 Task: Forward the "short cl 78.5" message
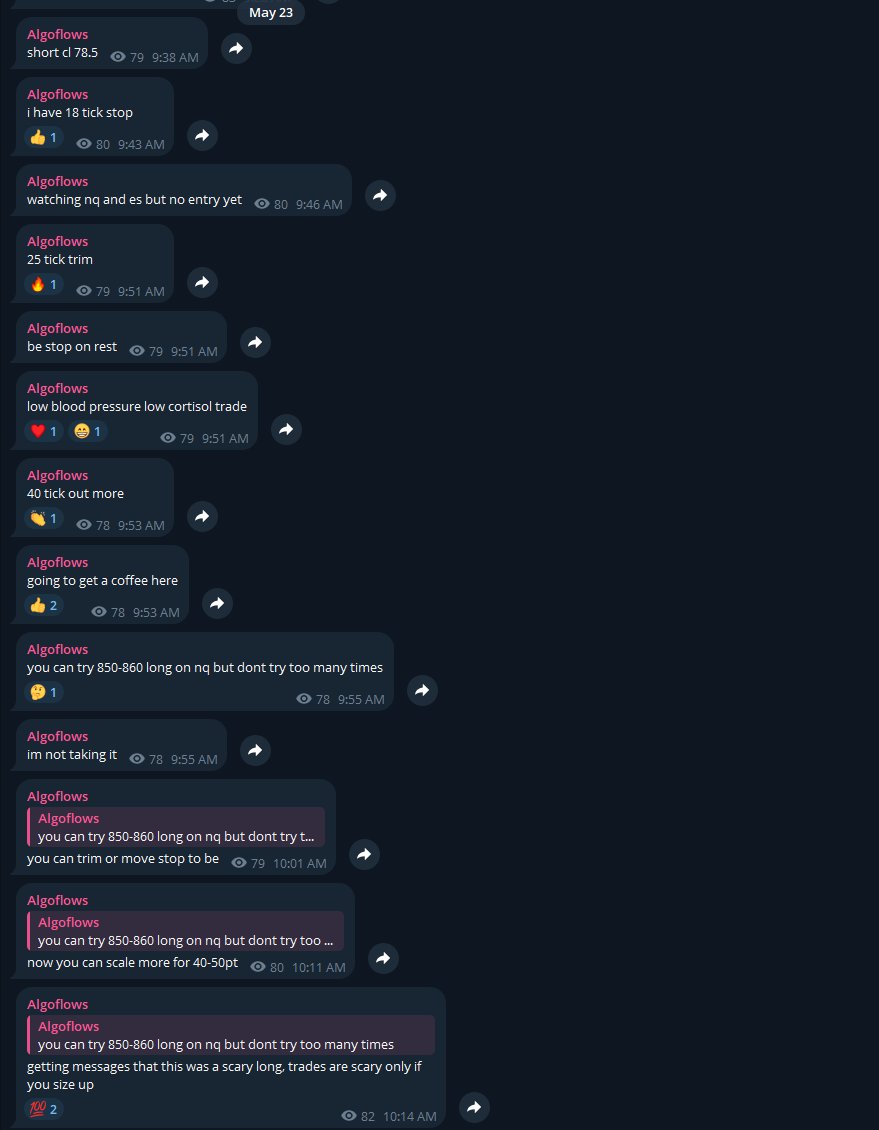(236, 48)
